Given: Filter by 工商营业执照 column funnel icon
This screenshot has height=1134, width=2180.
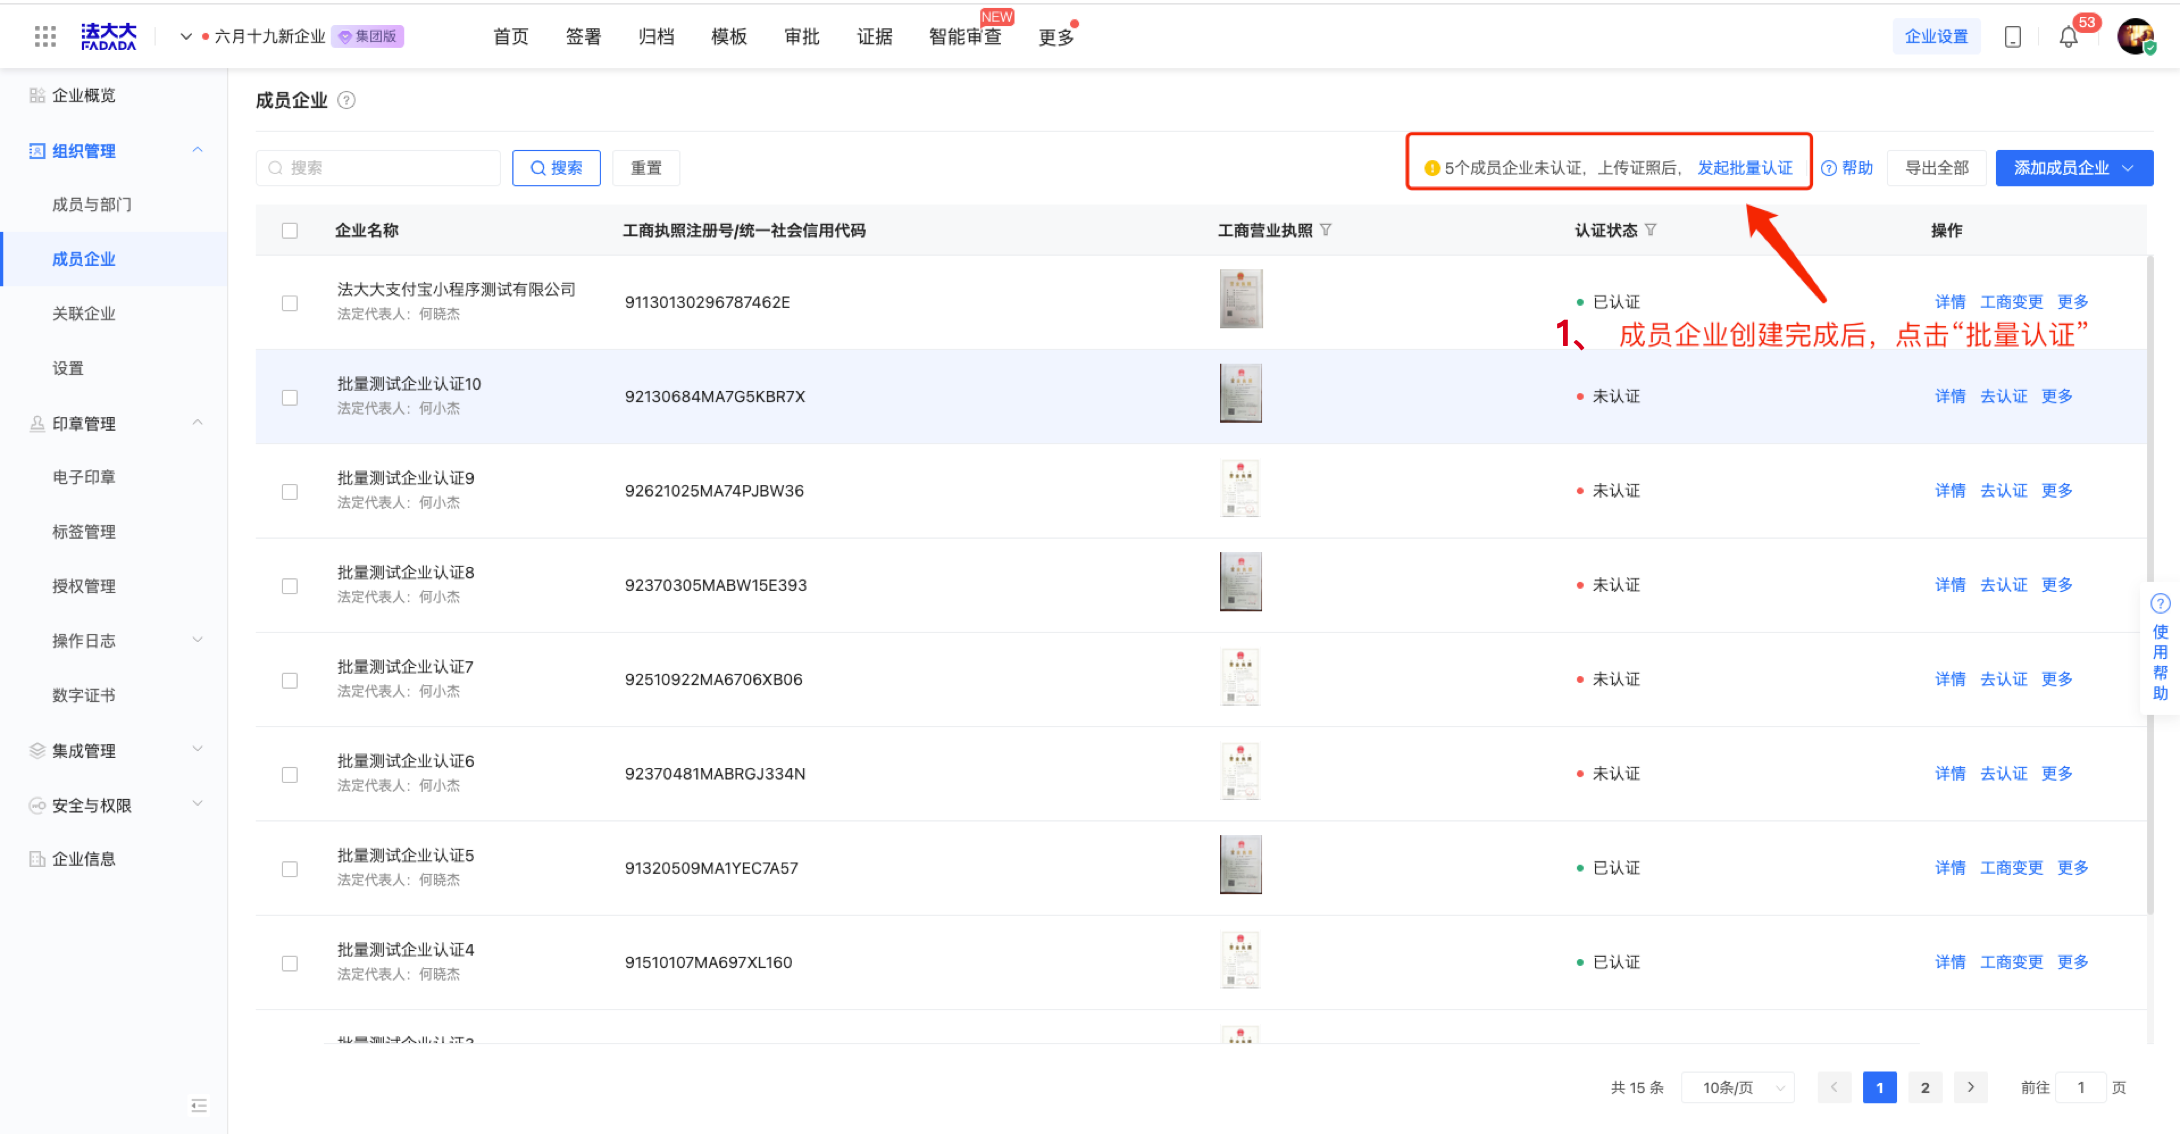Looking at the screenshot, I should click(1326, 230).
